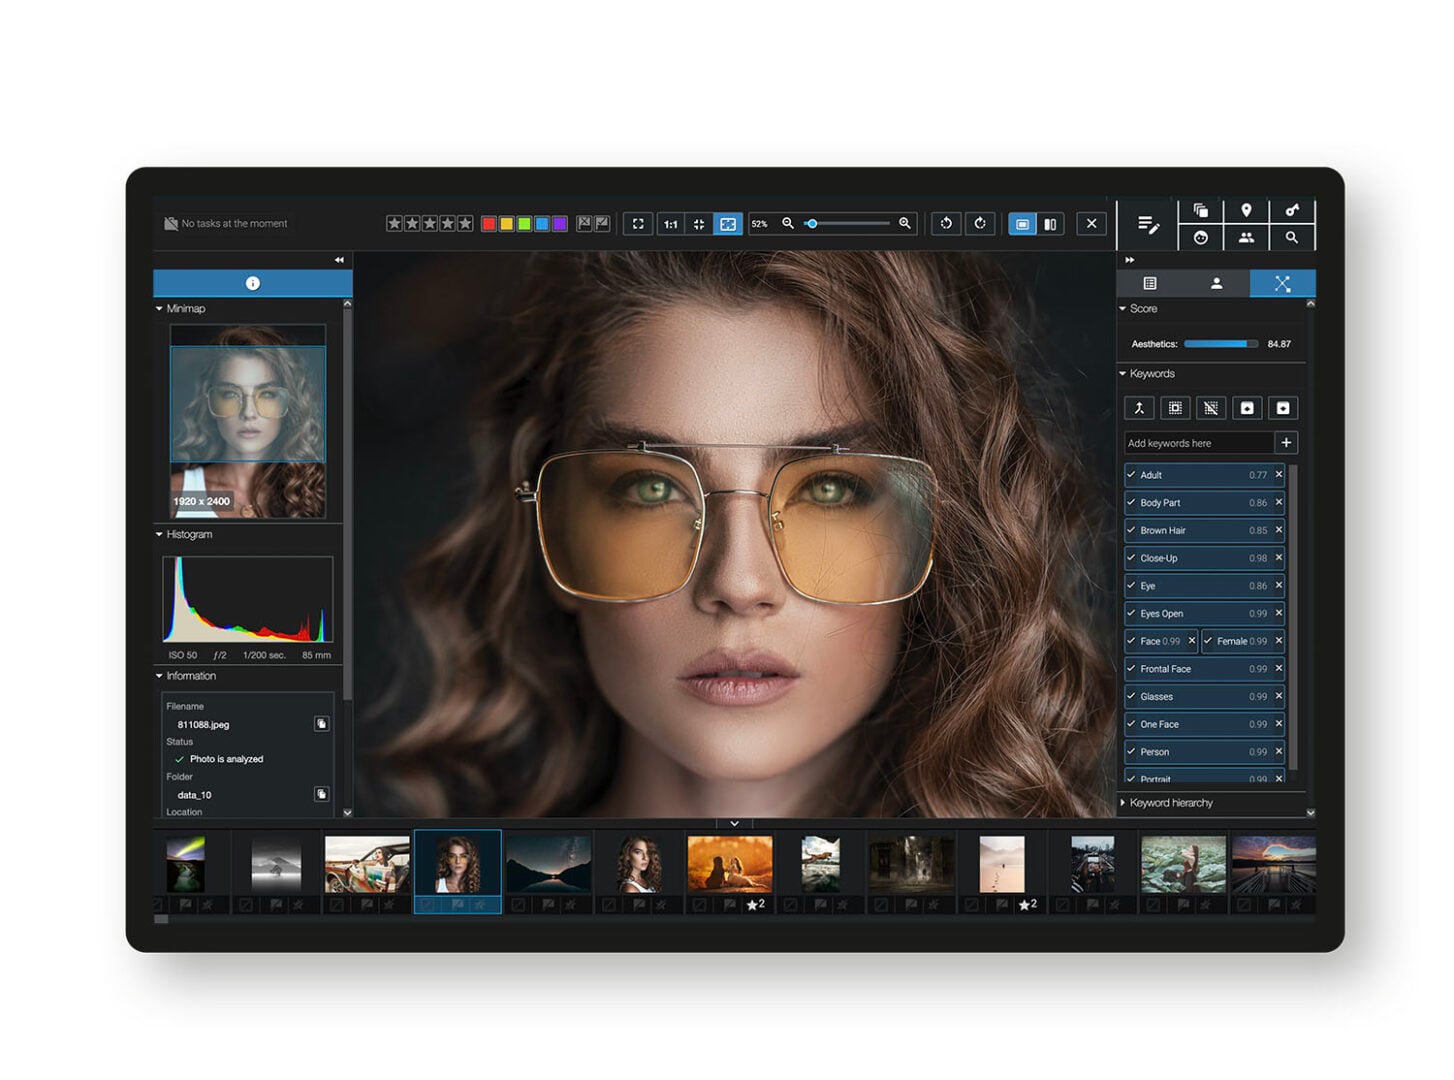Click the duplicate images stack icon
This screenshot has width=1454, height=1080.
pyautogui.click(x=1200, y=211)
